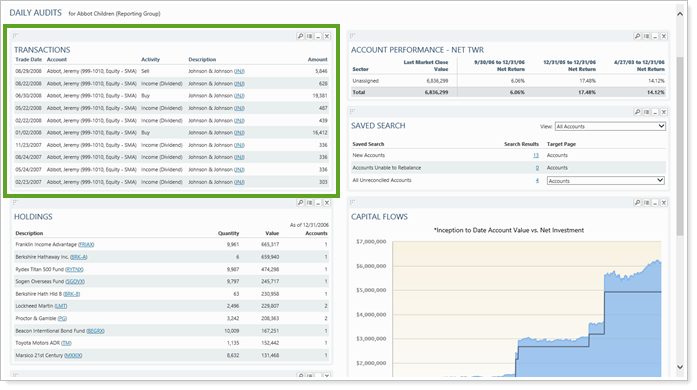Click the page scrollbar up arrow
This screenshot has height=390, width=697.
[680, 14]
